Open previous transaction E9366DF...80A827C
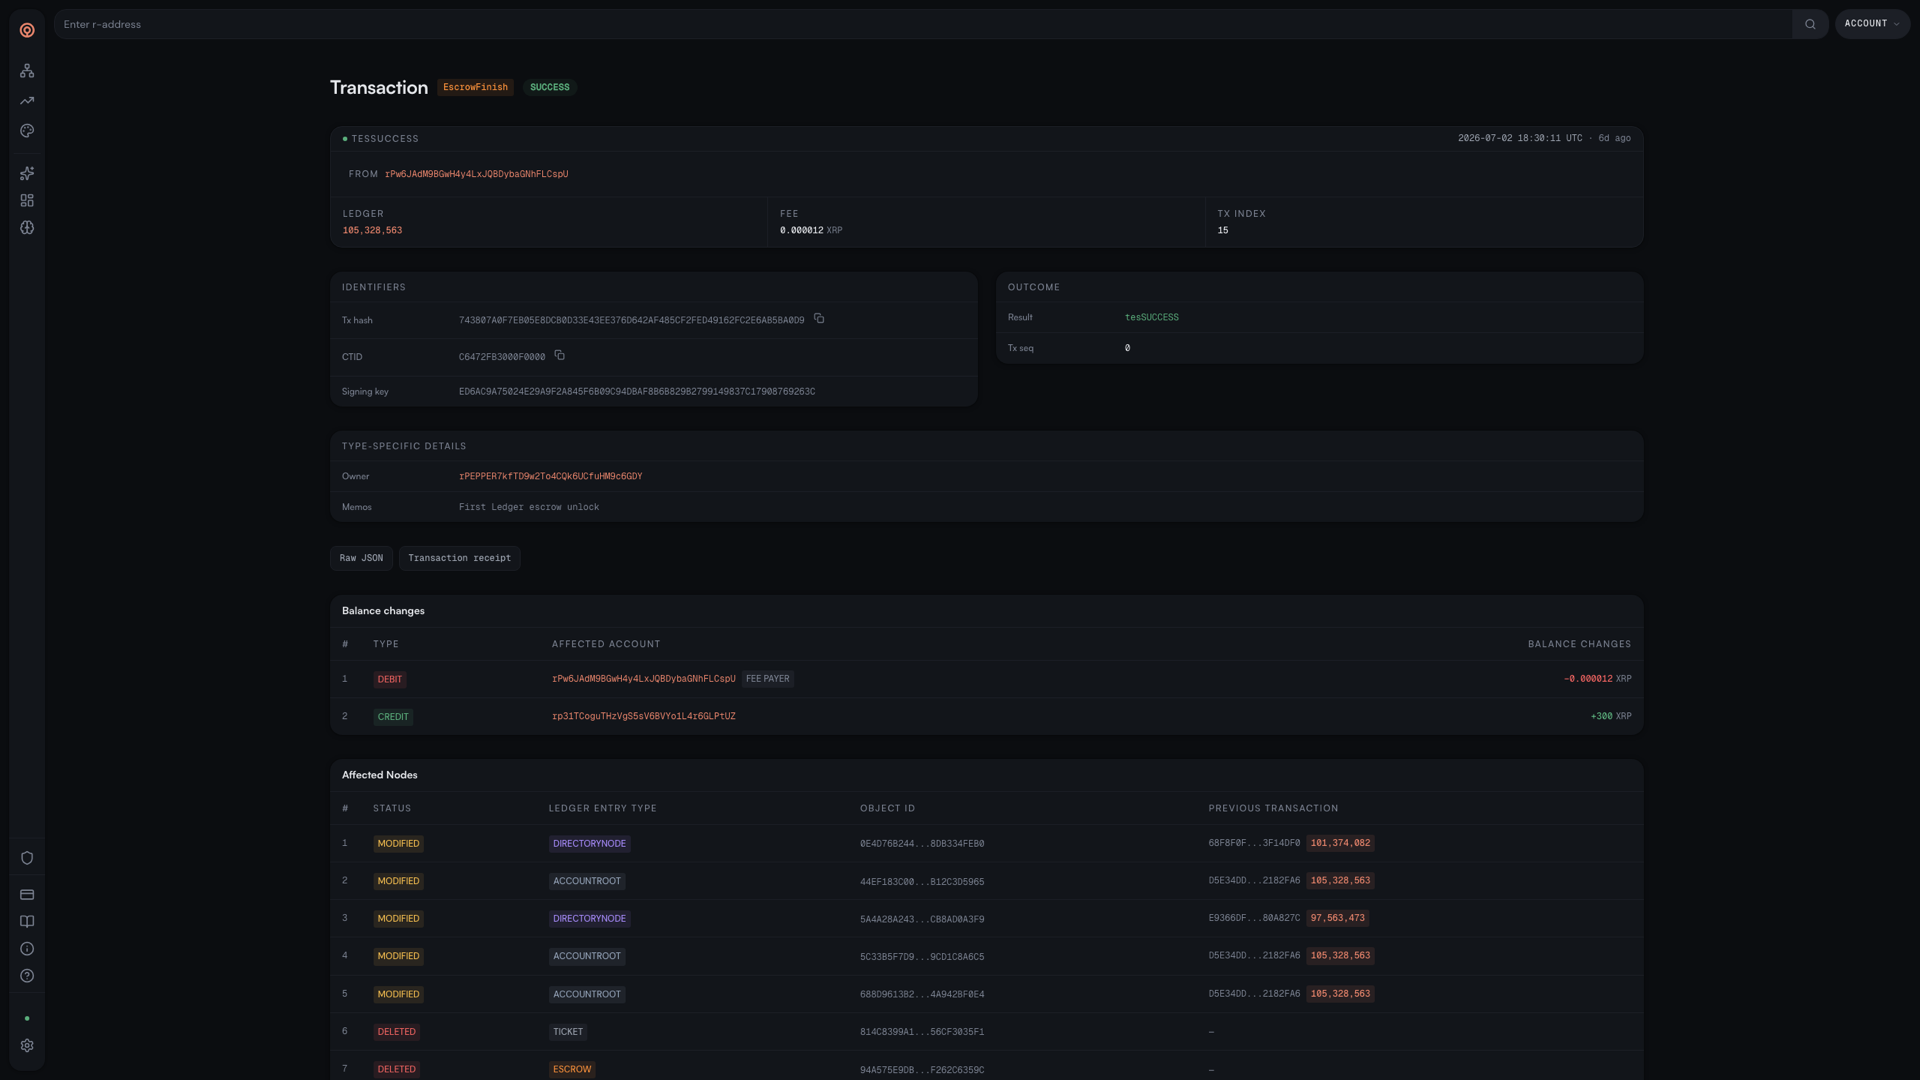The height and width of the screenshot is (1080, 1920). coord(1254,918)
